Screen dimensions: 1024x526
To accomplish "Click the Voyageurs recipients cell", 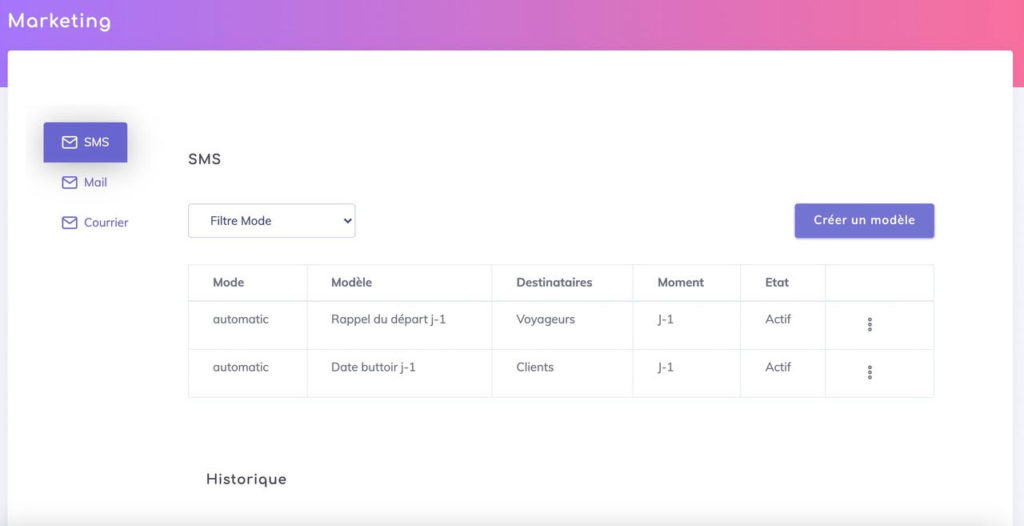I will click(x=545, y=320).
